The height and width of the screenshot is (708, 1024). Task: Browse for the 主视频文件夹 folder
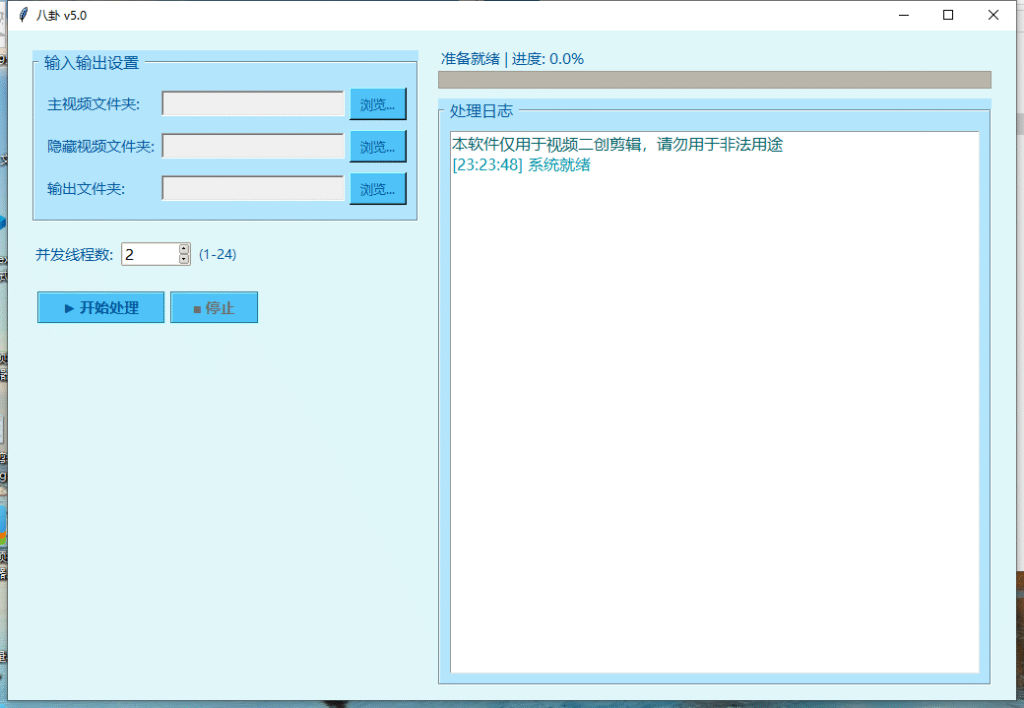(377, 104)
